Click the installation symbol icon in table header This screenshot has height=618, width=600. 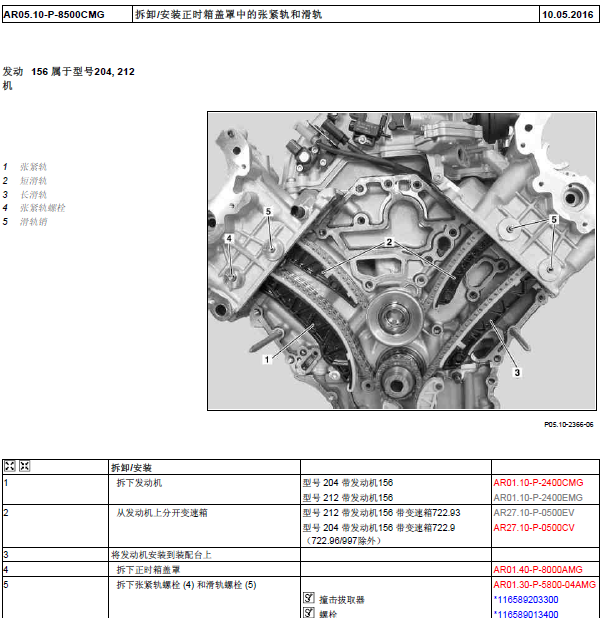click(x=24, y=466)
